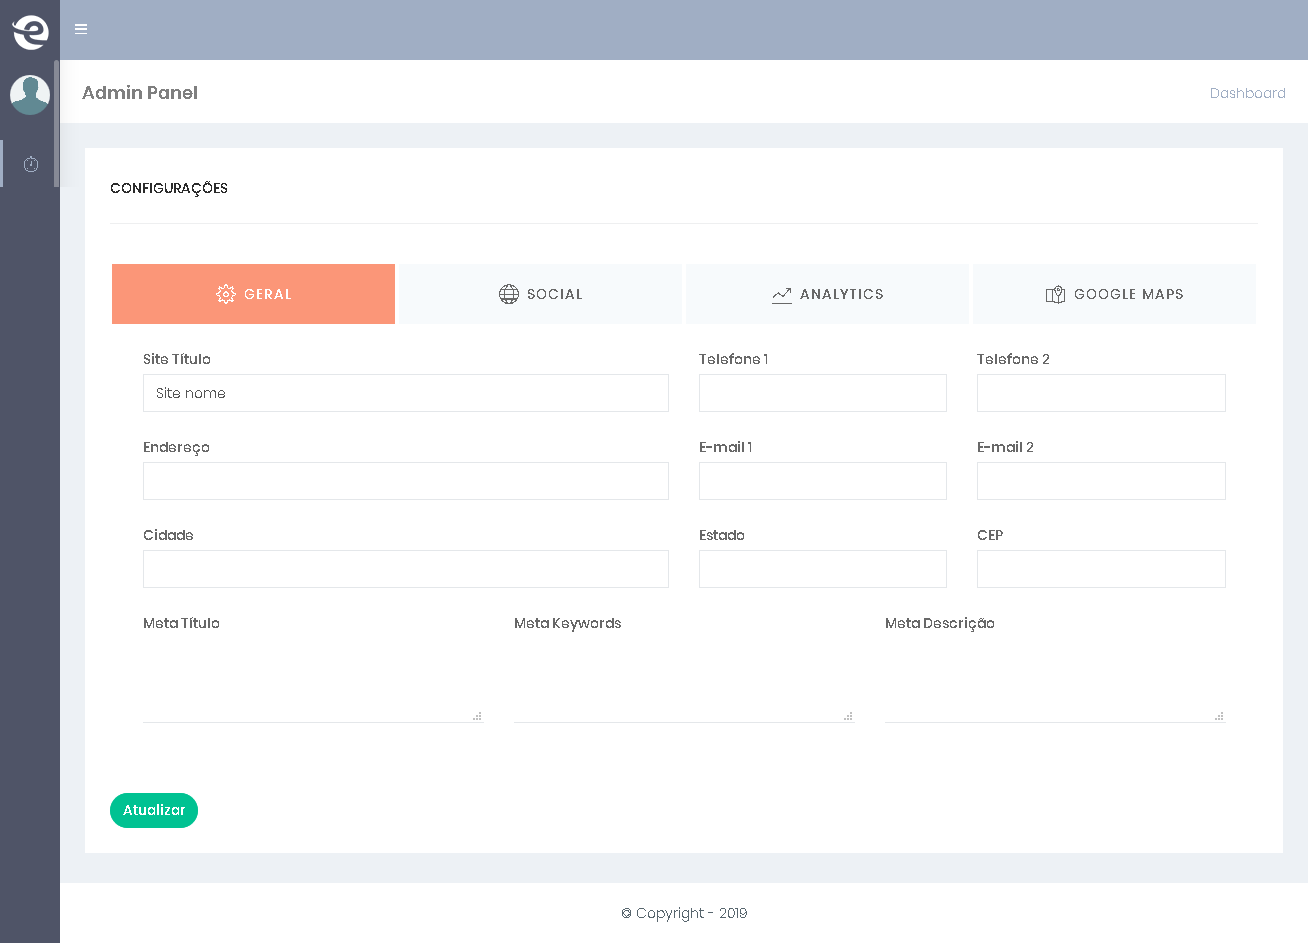Switch to the GERAL tab

coord(253,294)
